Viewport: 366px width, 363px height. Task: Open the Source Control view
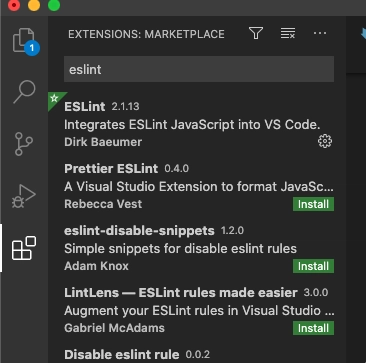pos(24,144)
